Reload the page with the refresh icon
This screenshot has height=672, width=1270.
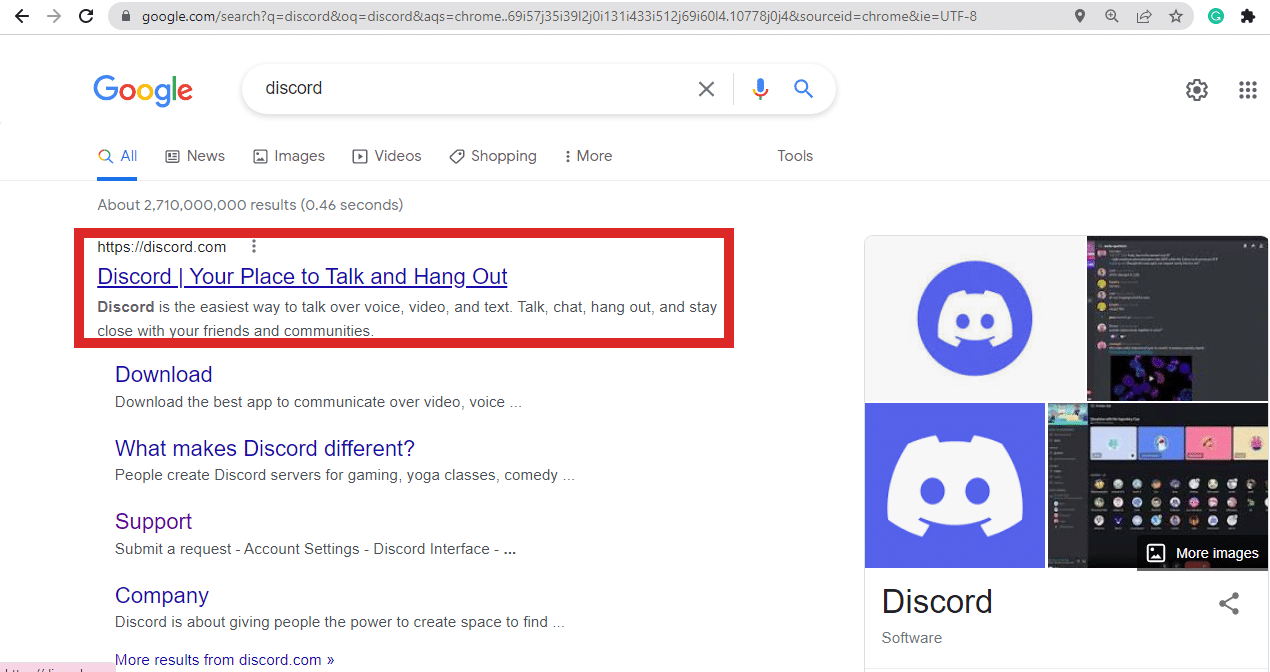[86, 16]
